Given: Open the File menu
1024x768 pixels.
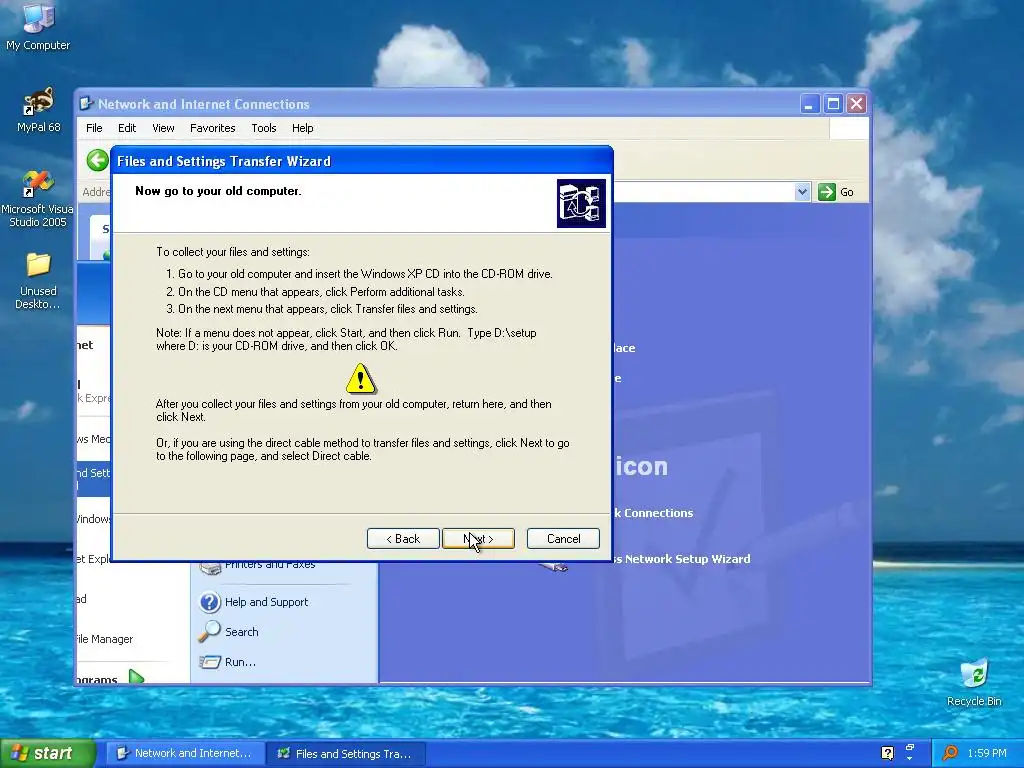Looking at the screenshot, I should click(94, 128).
